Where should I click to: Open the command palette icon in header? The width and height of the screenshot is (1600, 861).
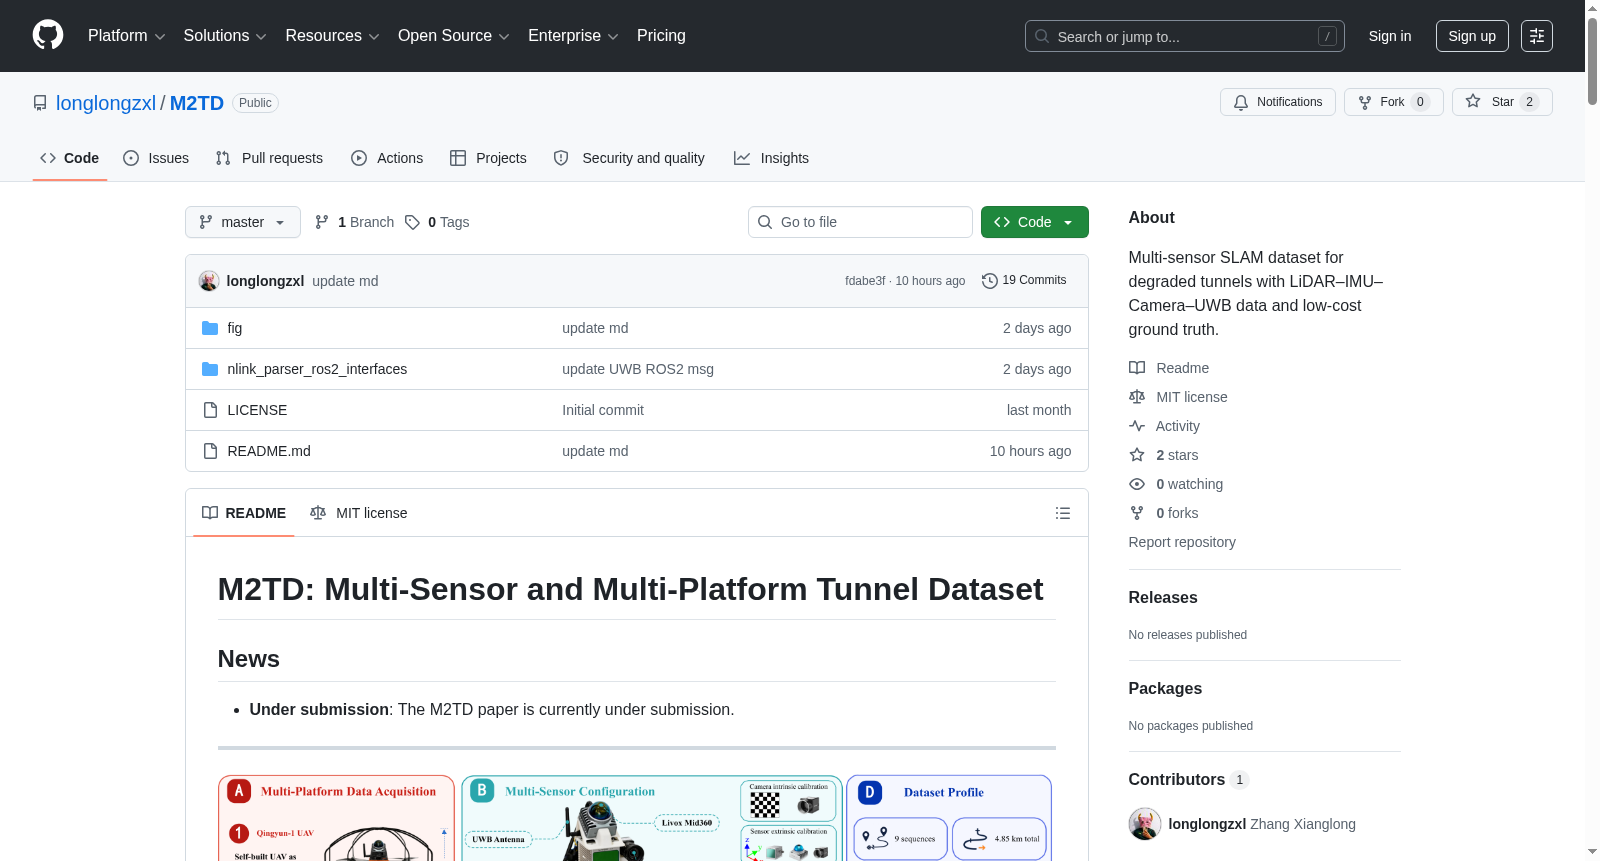(1537, 36)
